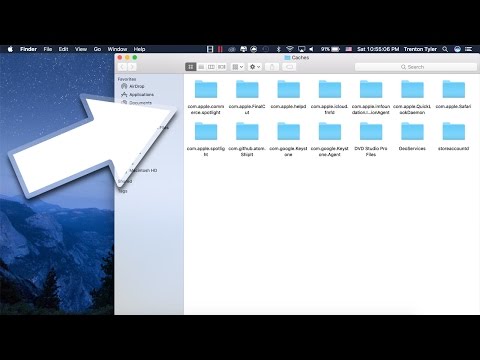Select Macintosh HD in the sidebar
Viewport: 480px width, 360px height.
tap(143, 170)
